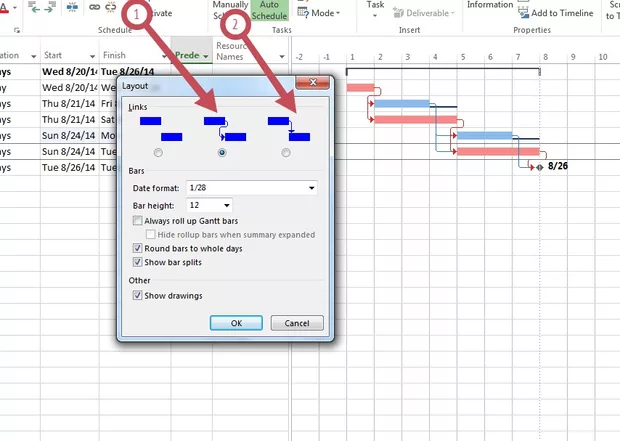Expand the Mode dropdown in ribbon

tap(338, 13)
